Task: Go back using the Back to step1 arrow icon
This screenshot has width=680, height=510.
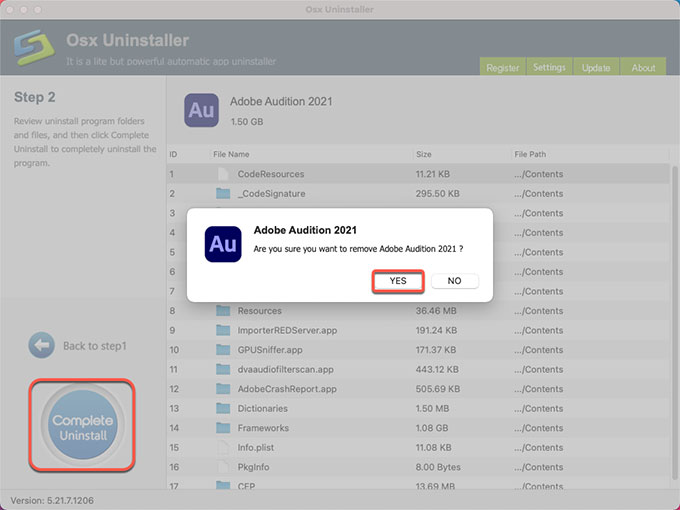Action: coord(42,345)
